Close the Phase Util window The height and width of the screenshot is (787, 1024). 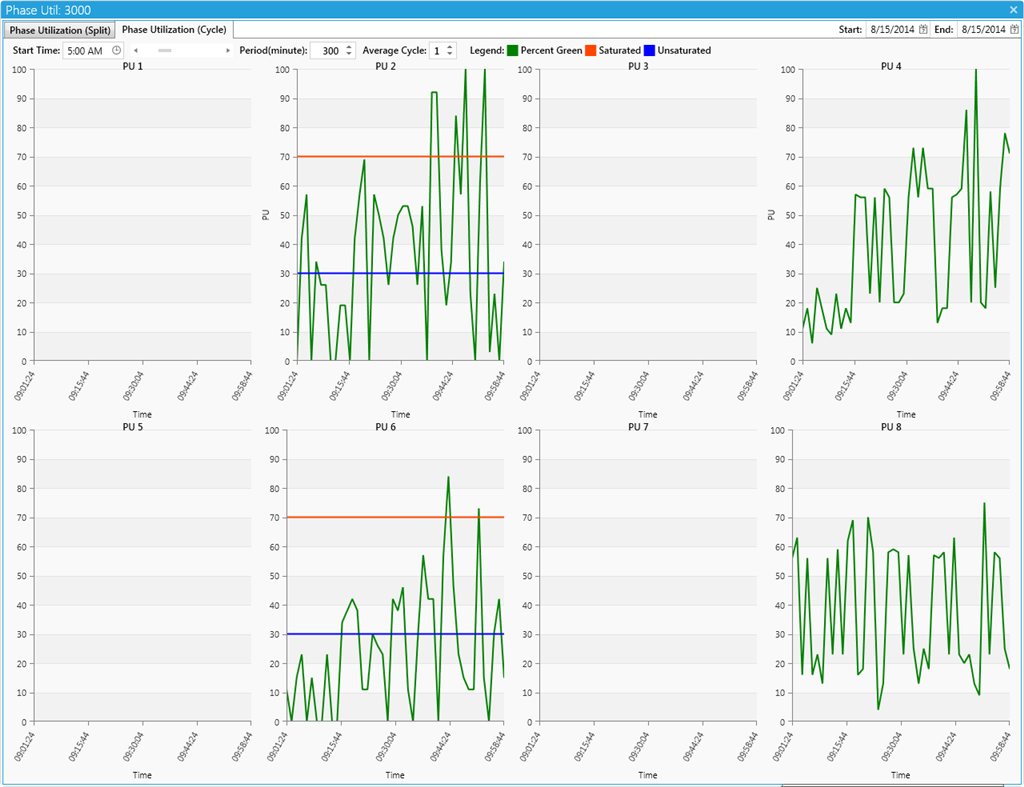click(x=1013, y=9)
